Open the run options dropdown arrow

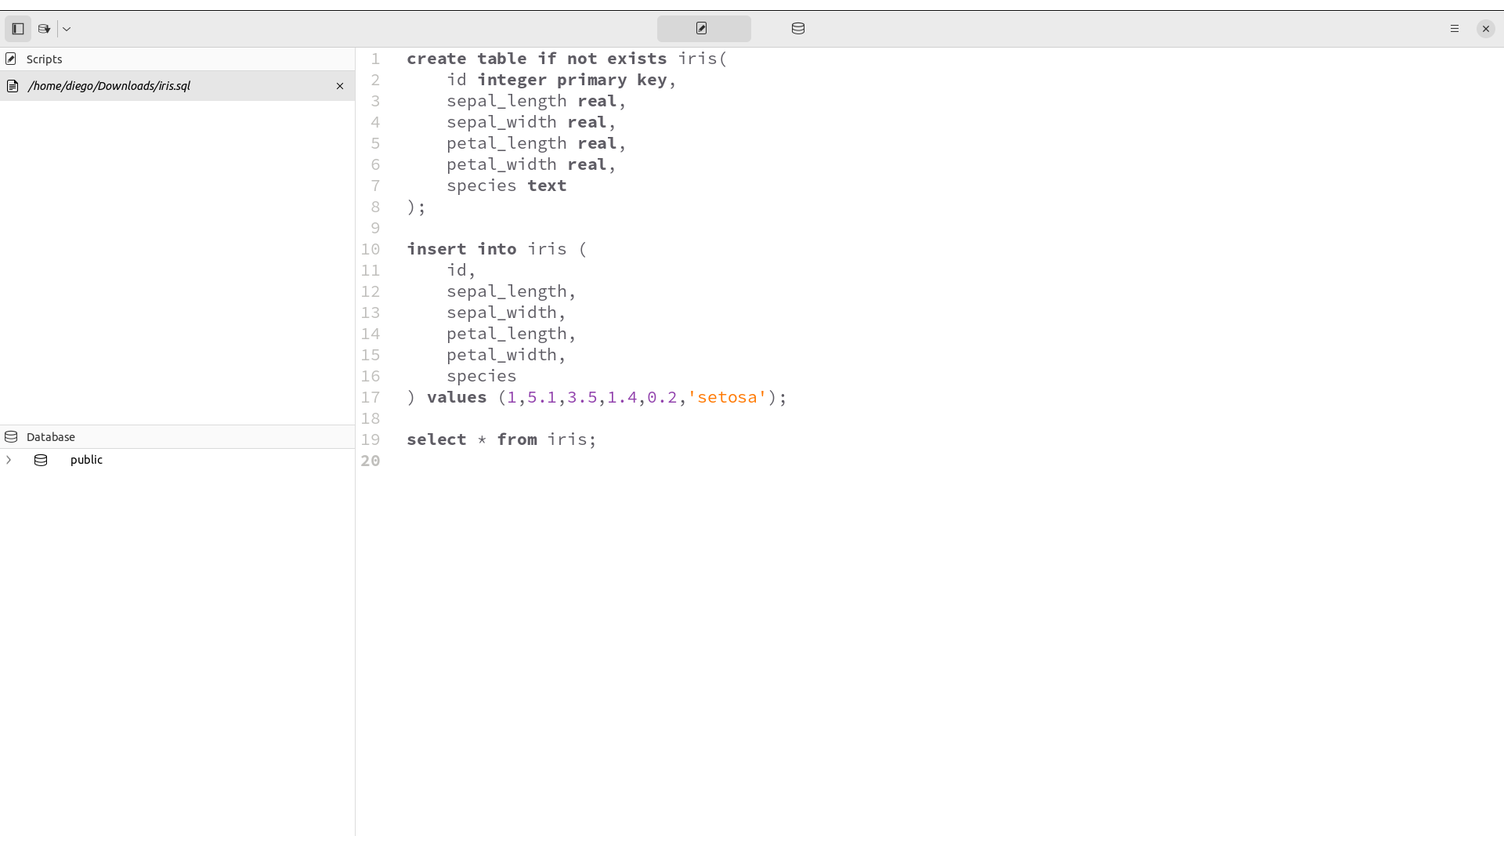pos(66,28)
